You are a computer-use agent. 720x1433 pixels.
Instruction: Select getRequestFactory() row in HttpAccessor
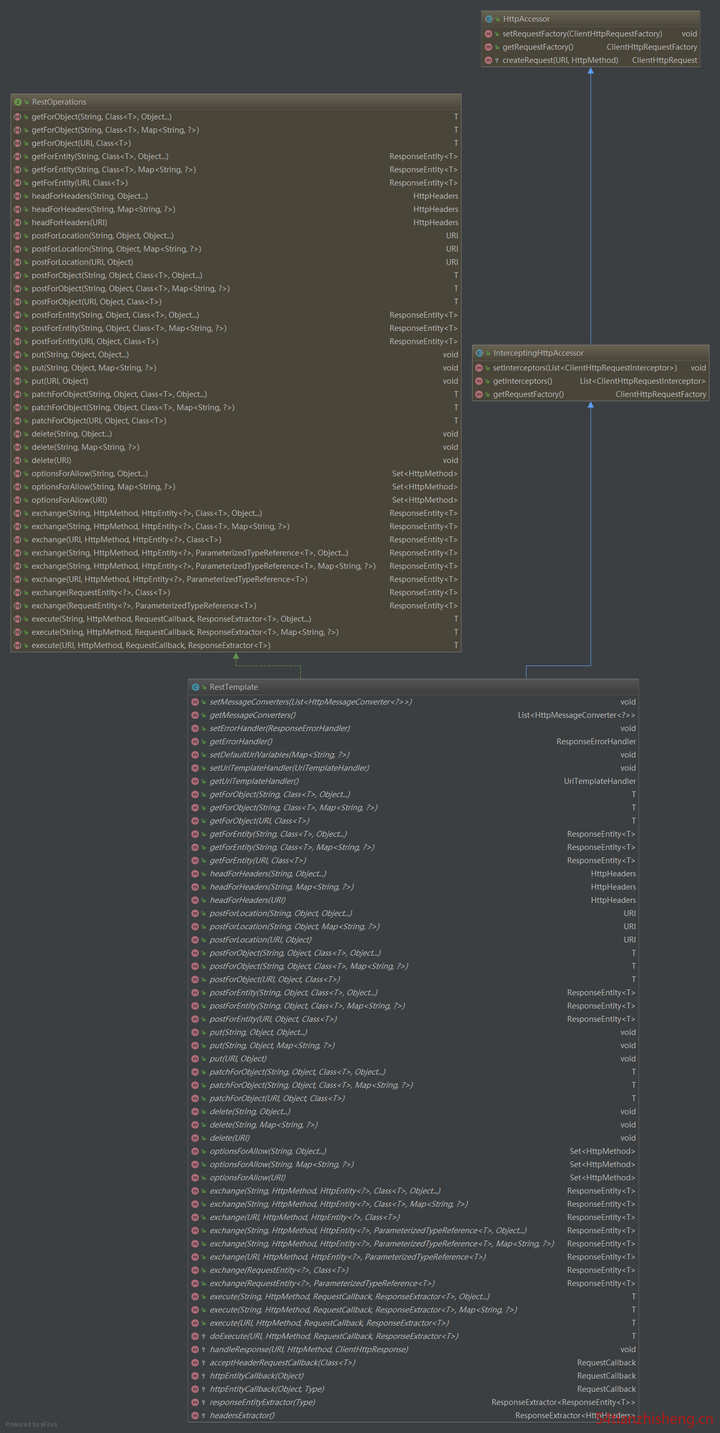click(x=590, y=47)
